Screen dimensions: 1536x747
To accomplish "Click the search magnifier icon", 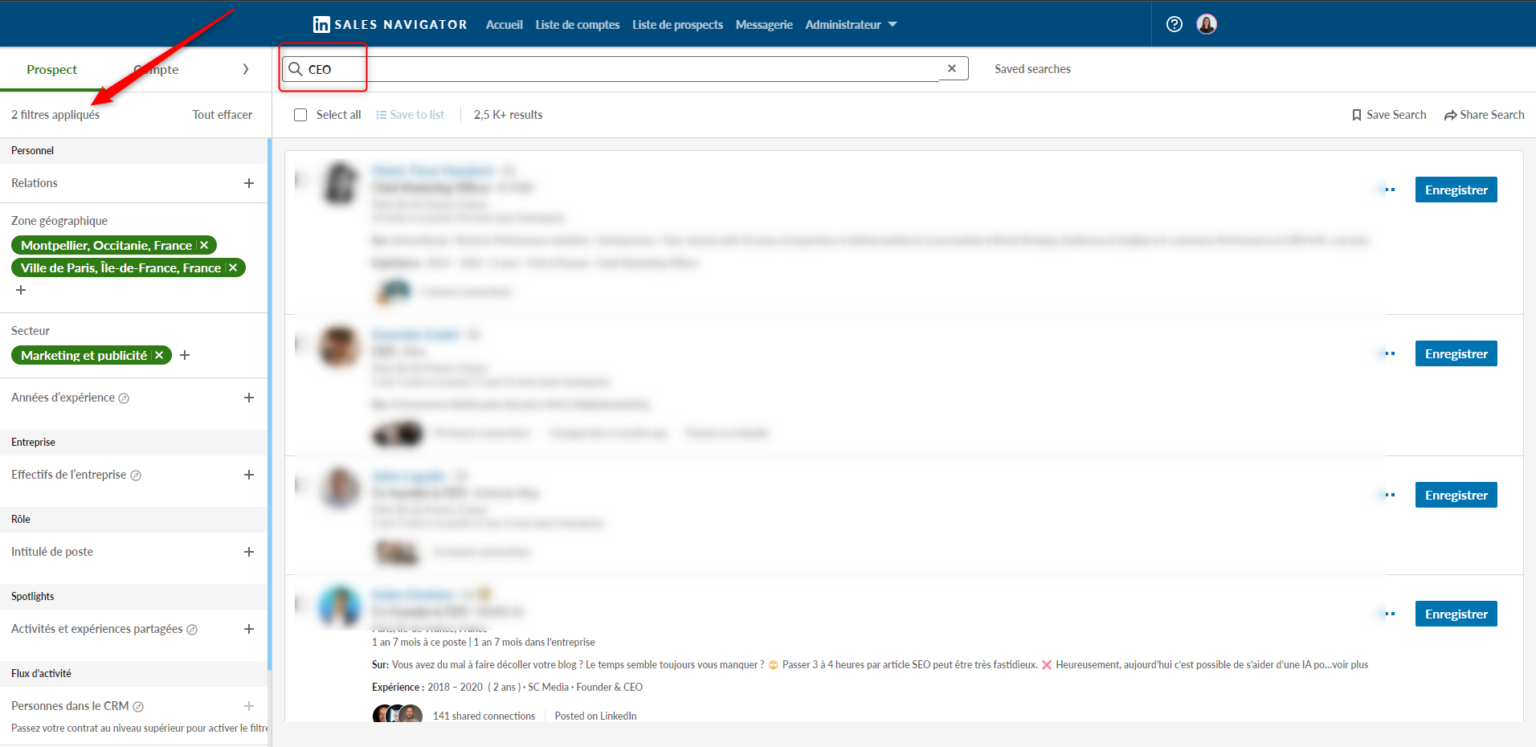I will pyautogui.click(x=295, y=69).
